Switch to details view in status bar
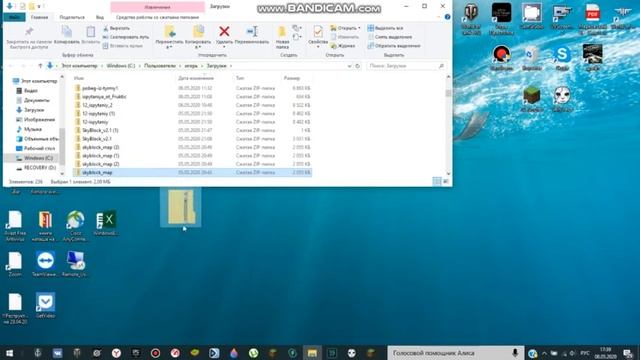This screenshot has width=640, height=360. coord(437,182)
